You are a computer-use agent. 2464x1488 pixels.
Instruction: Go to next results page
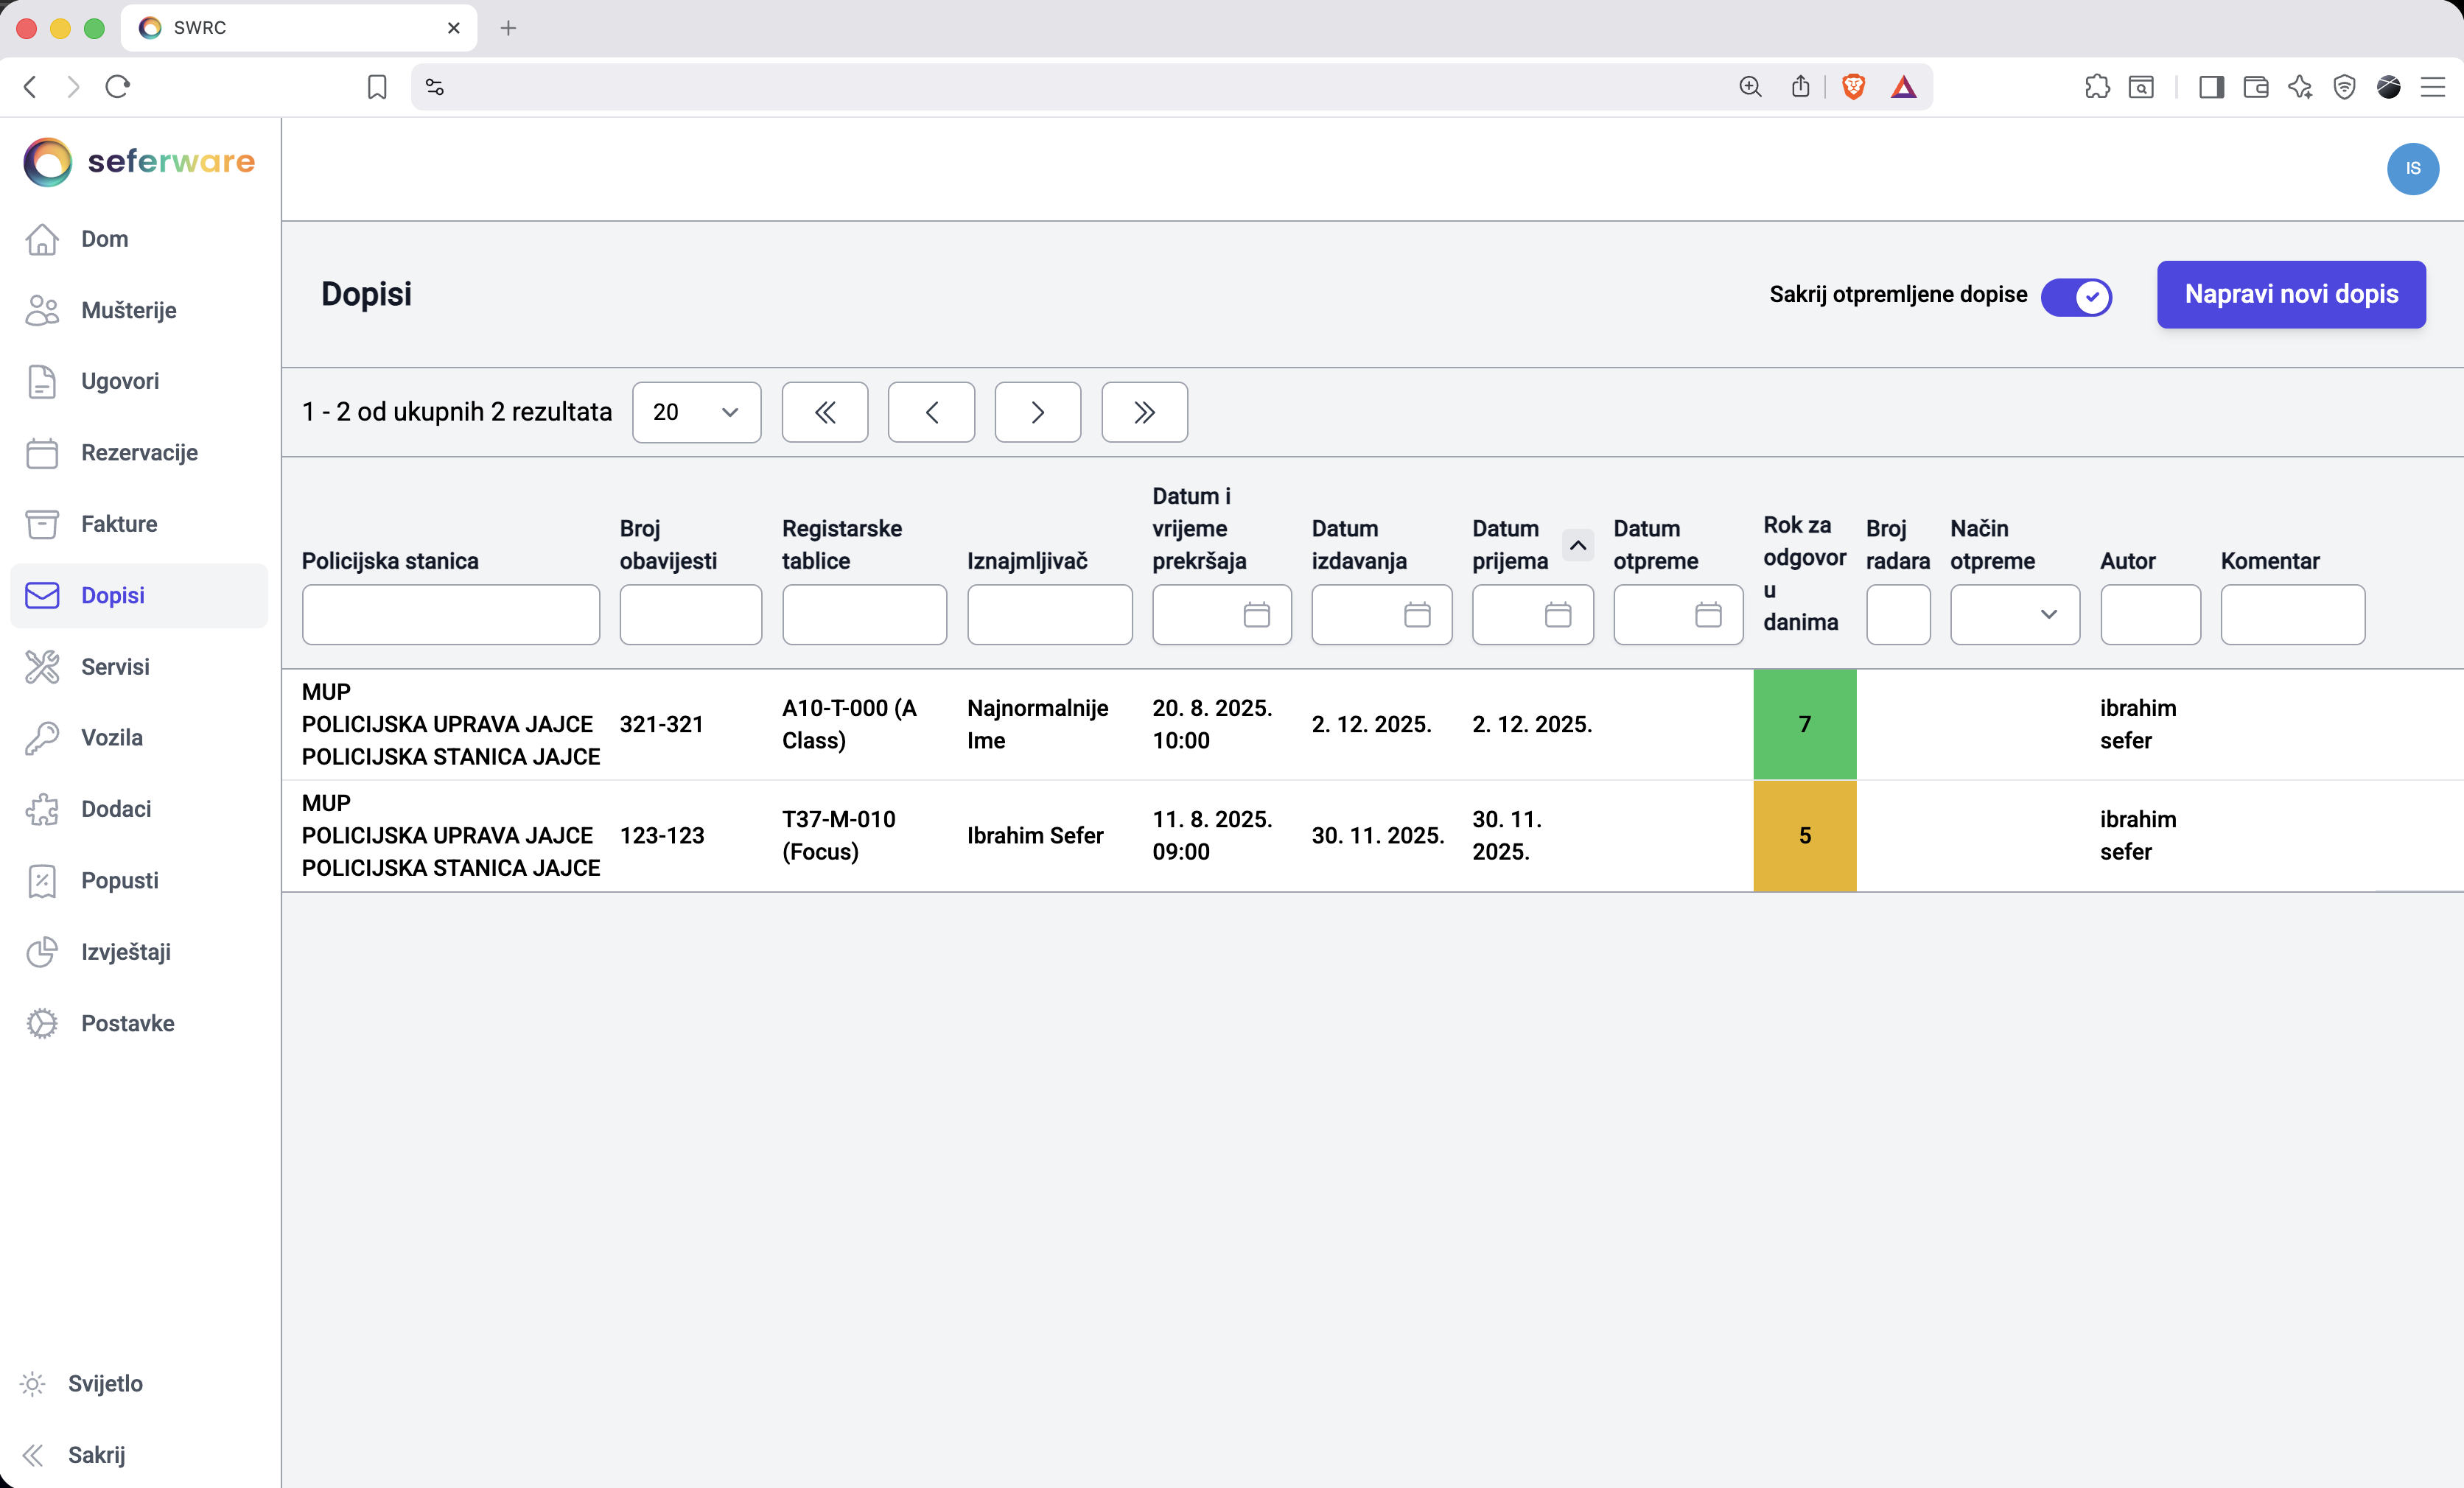(x=1037, y=412)
